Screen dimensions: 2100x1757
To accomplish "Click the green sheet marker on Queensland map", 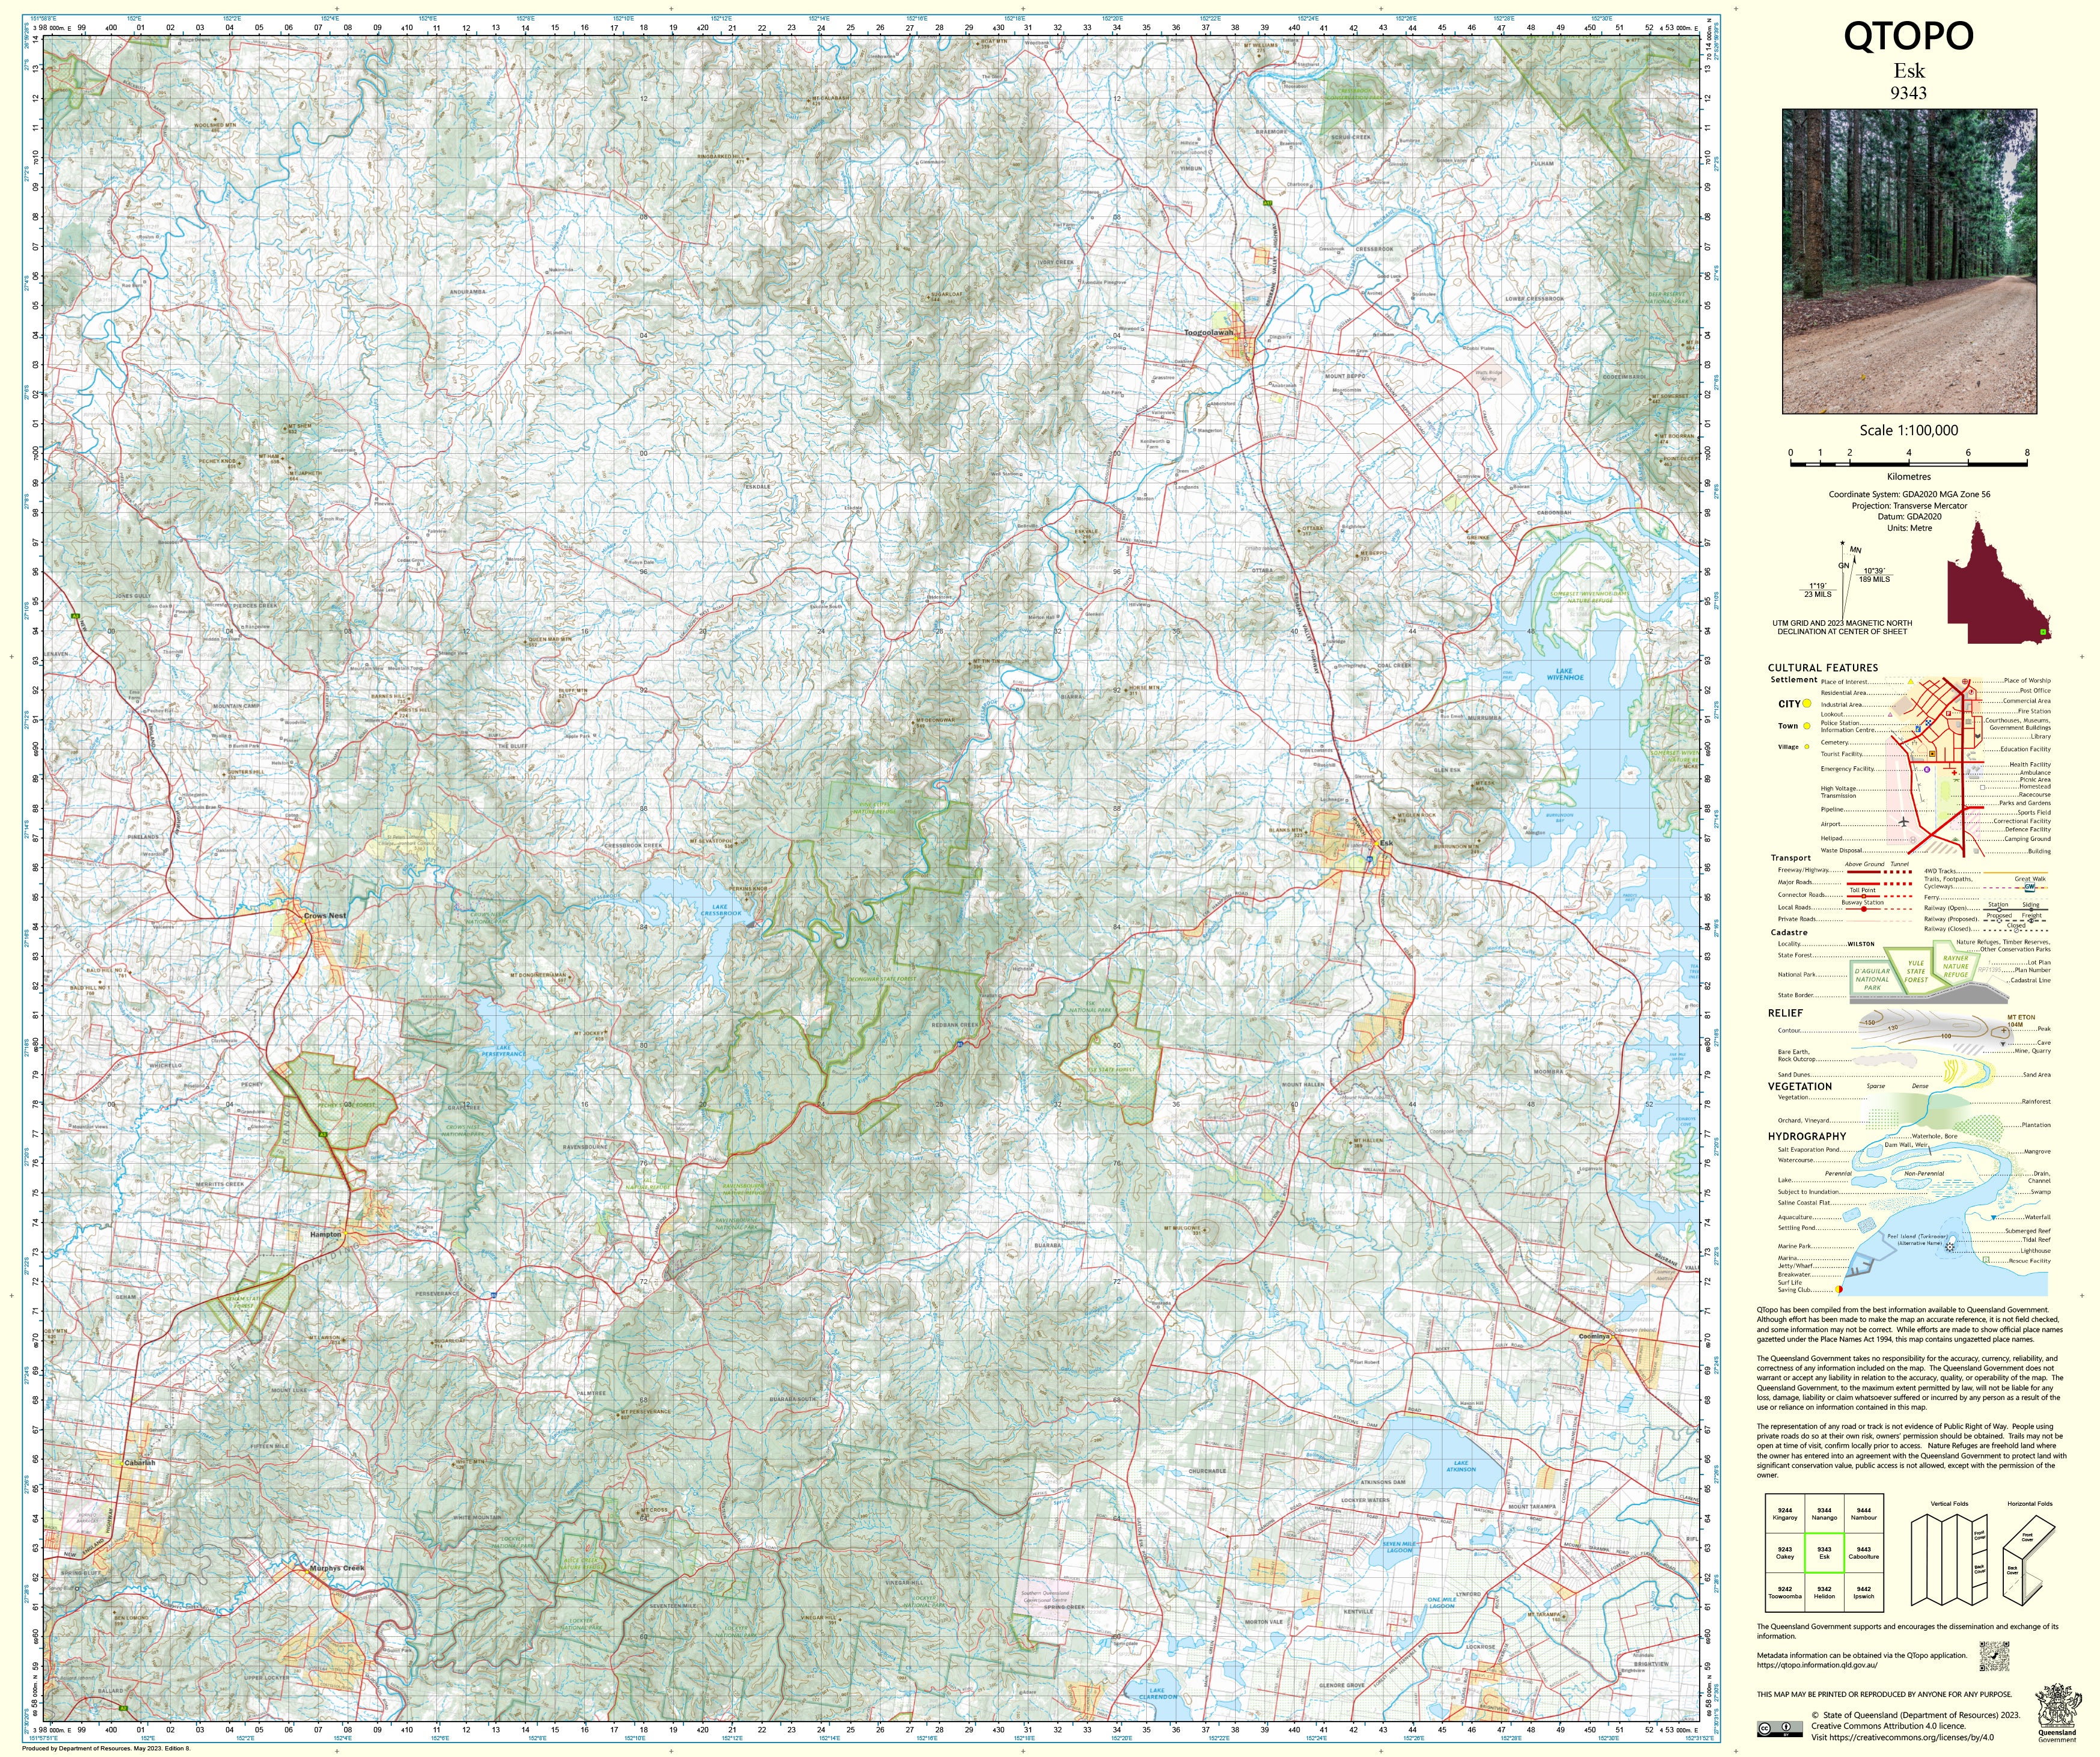I will [x=2043, y=633].
